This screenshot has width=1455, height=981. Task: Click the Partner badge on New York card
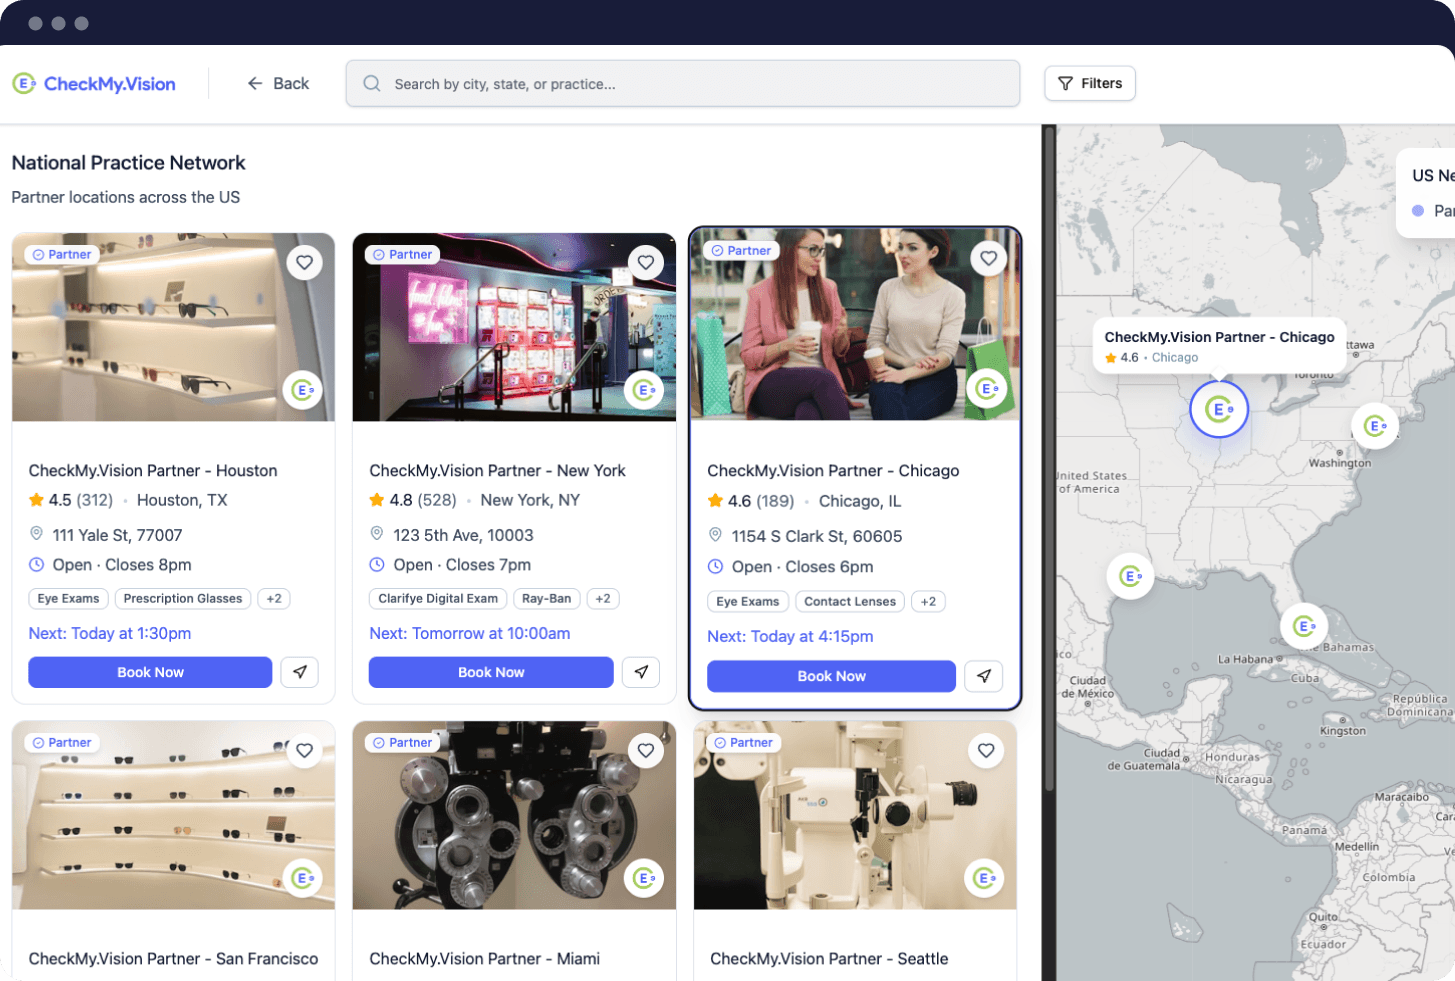click(x=403, y=255)
